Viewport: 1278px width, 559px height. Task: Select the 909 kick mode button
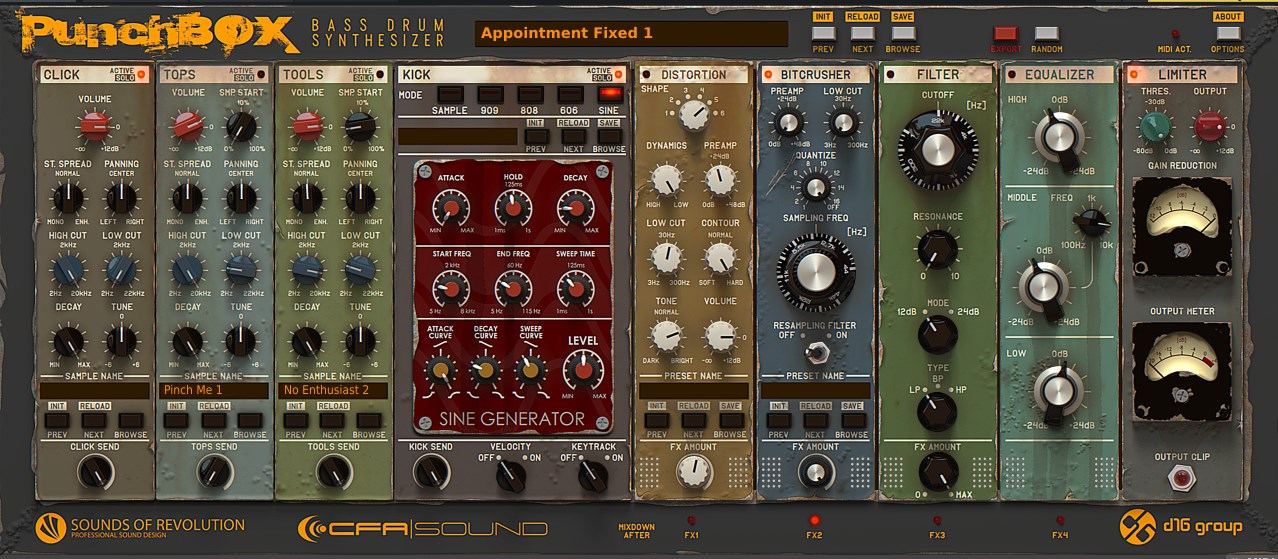tap(489, 94)
